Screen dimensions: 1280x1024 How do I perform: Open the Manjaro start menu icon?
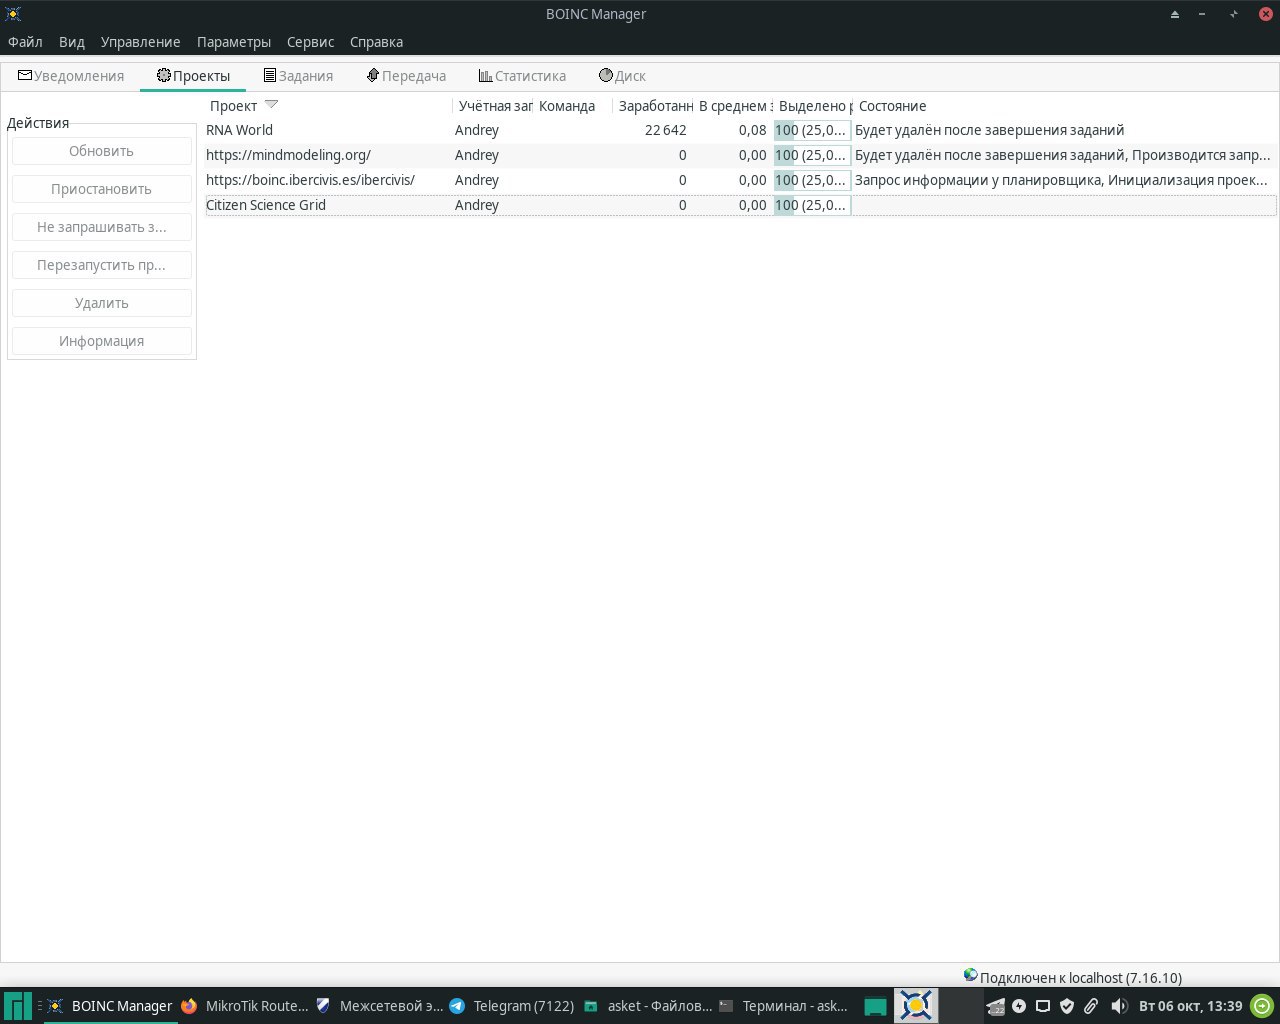coord(18,1006)
